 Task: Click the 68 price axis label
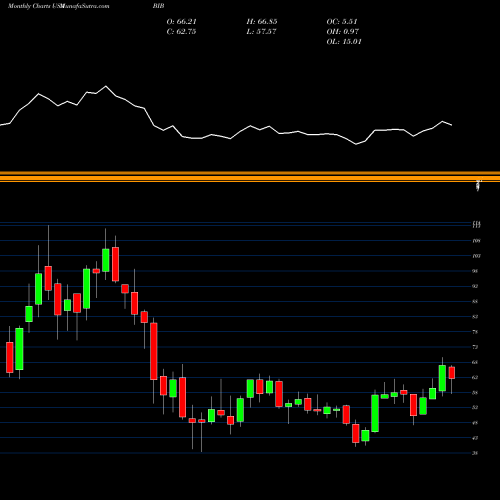coord(475,362)
